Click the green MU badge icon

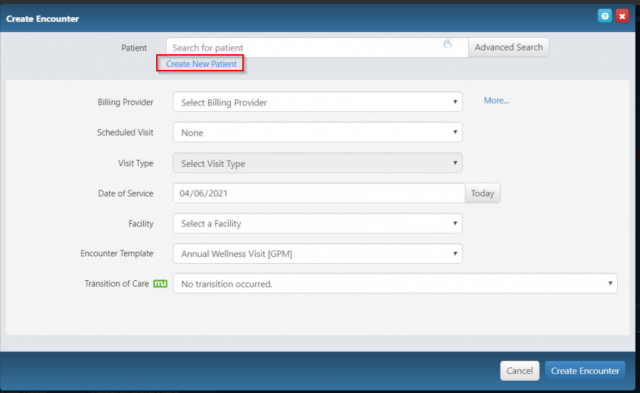point(160,283)
